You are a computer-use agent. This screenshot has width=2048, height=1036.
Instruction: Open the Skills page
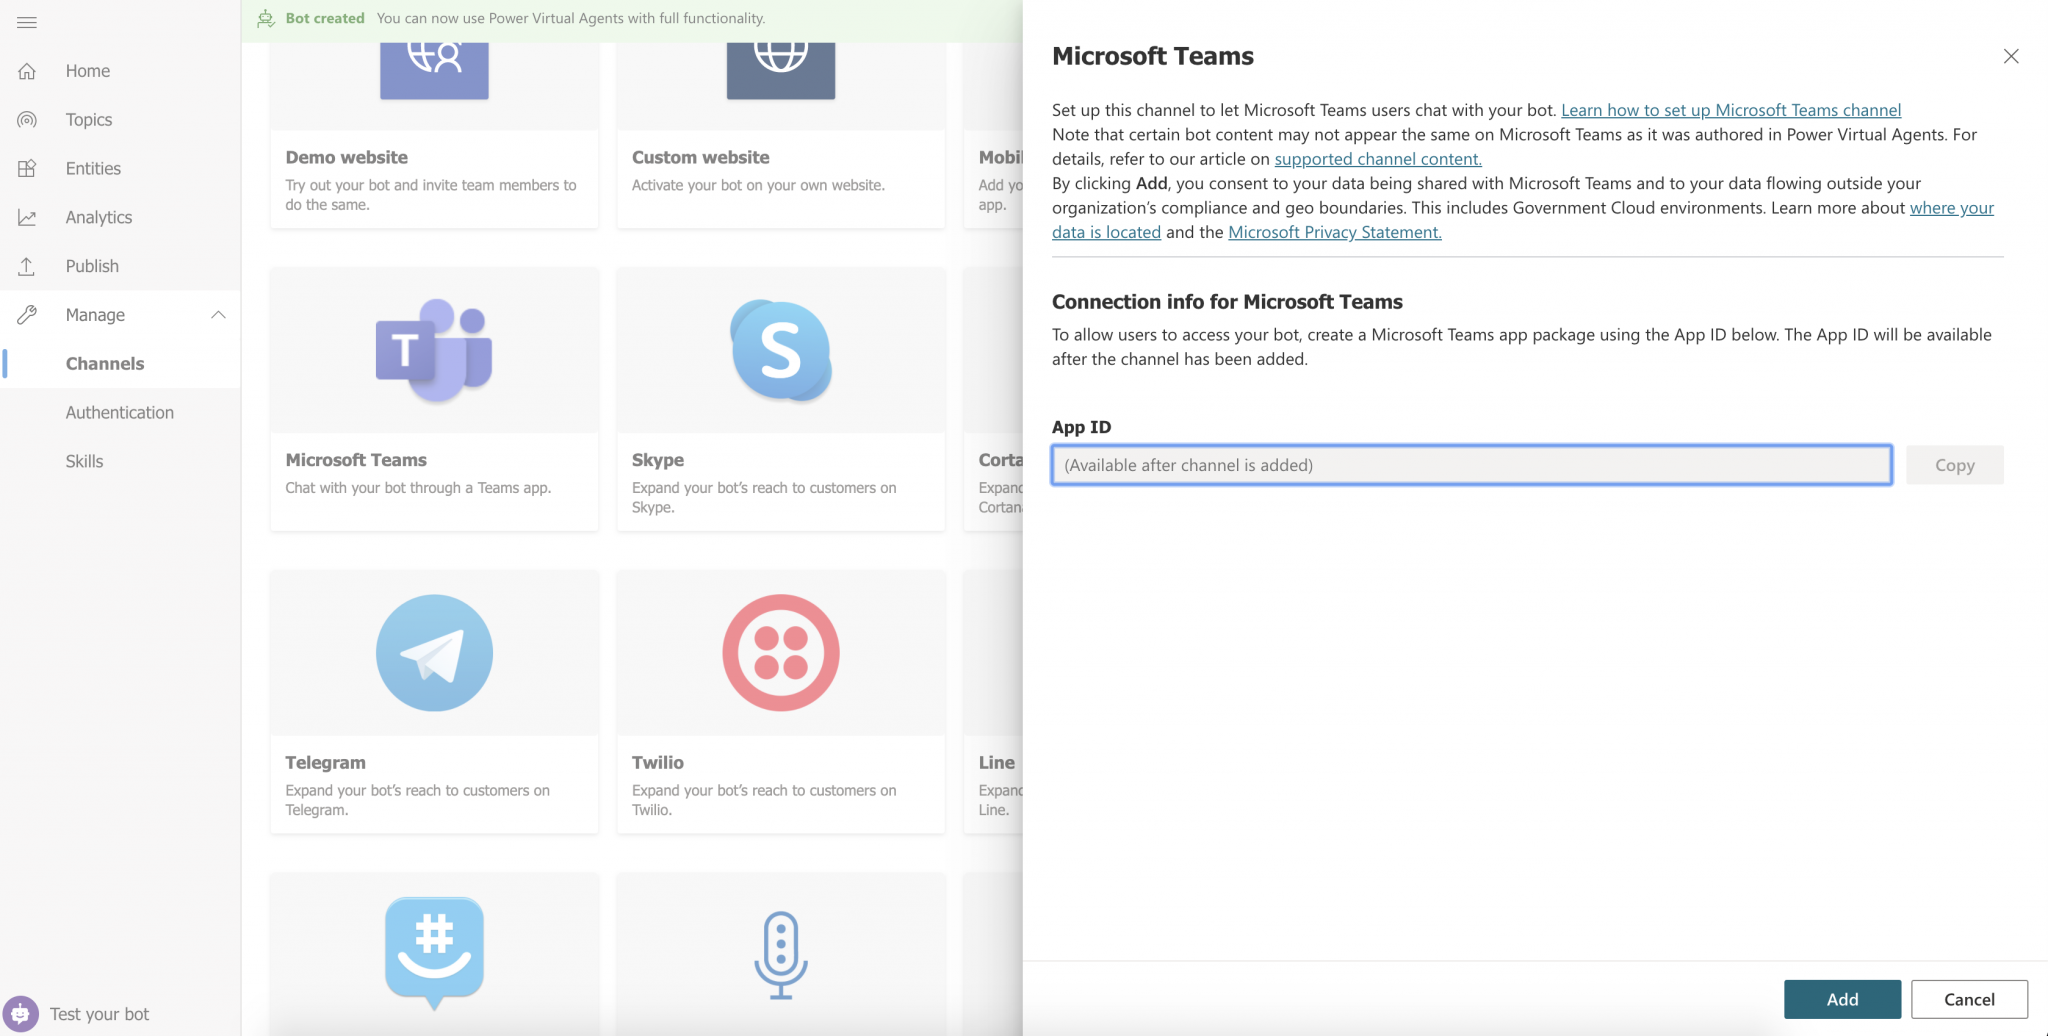(85, 461)
